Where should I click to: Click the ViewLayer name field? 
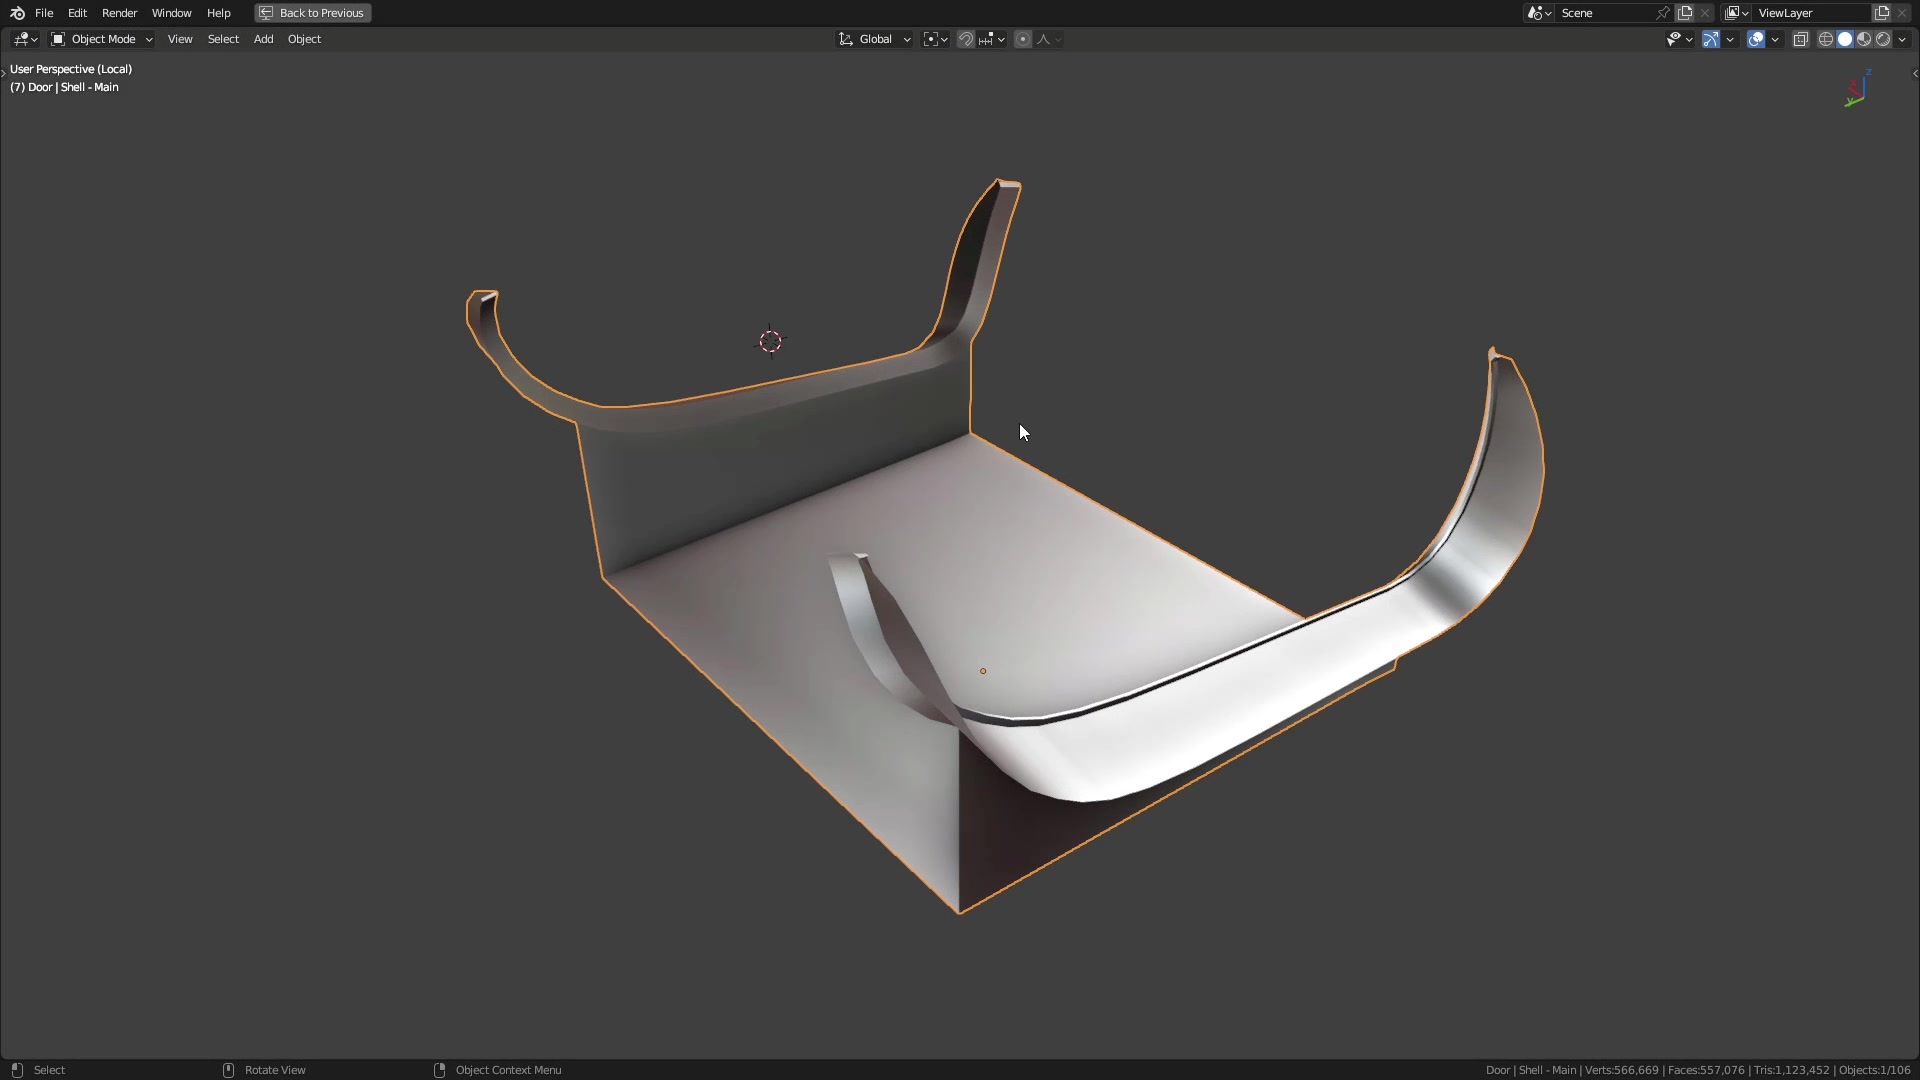tap(1812, 13)
